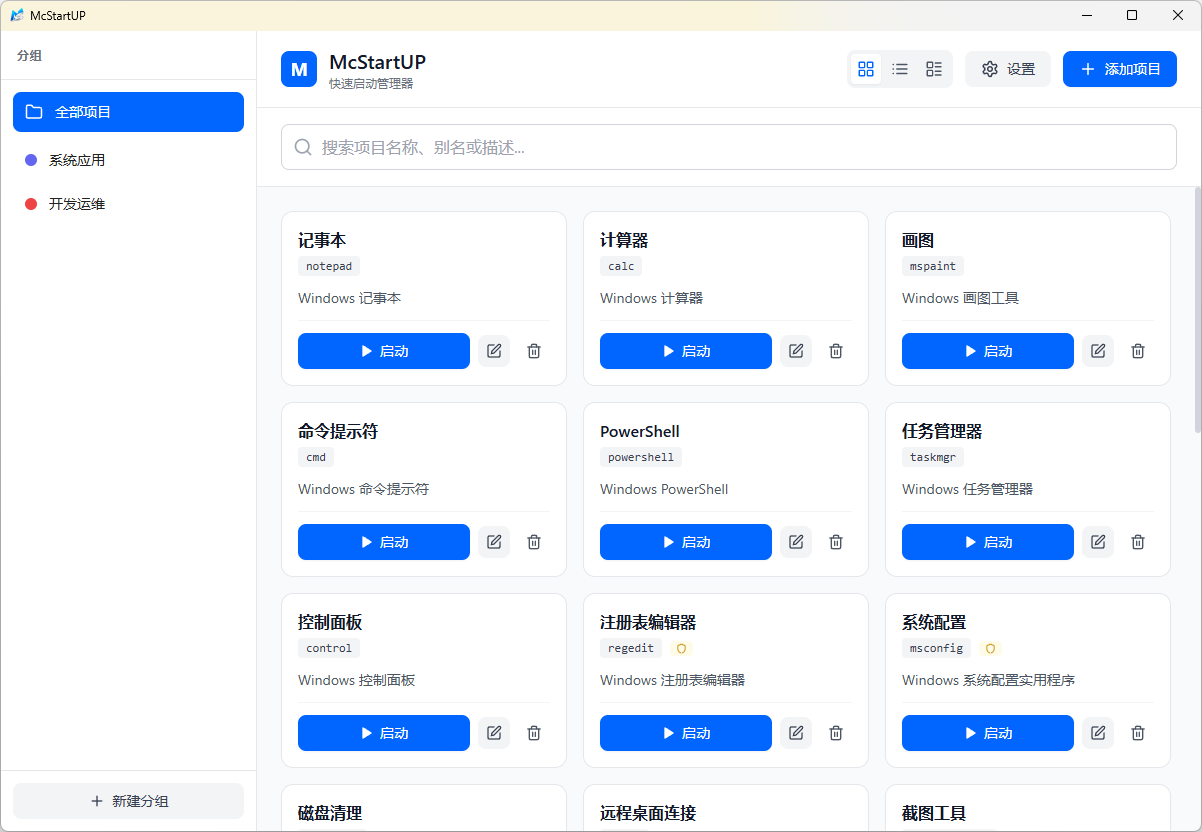Viewport: 1202px width, 832px height.
Task: Edit the 控制面板 item
Action: (x=494, y=733)
